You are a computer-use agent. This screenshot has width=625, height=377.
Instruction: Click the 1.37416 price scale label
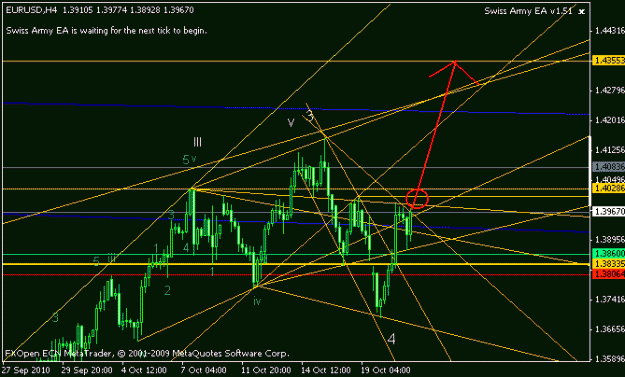pyautogui.click(x=609, y=299)
